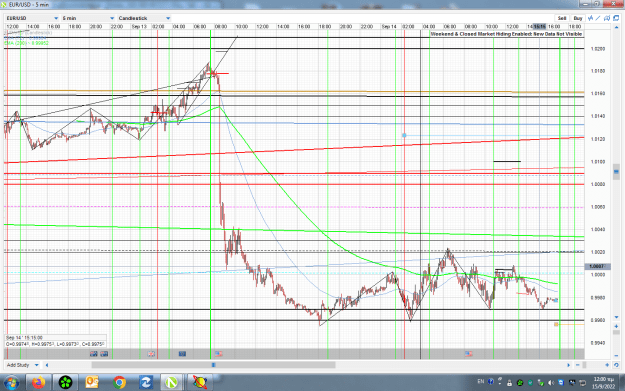Click the reset chart view icon
Viewport: 625px width, 391px height.
click(616, 365)
